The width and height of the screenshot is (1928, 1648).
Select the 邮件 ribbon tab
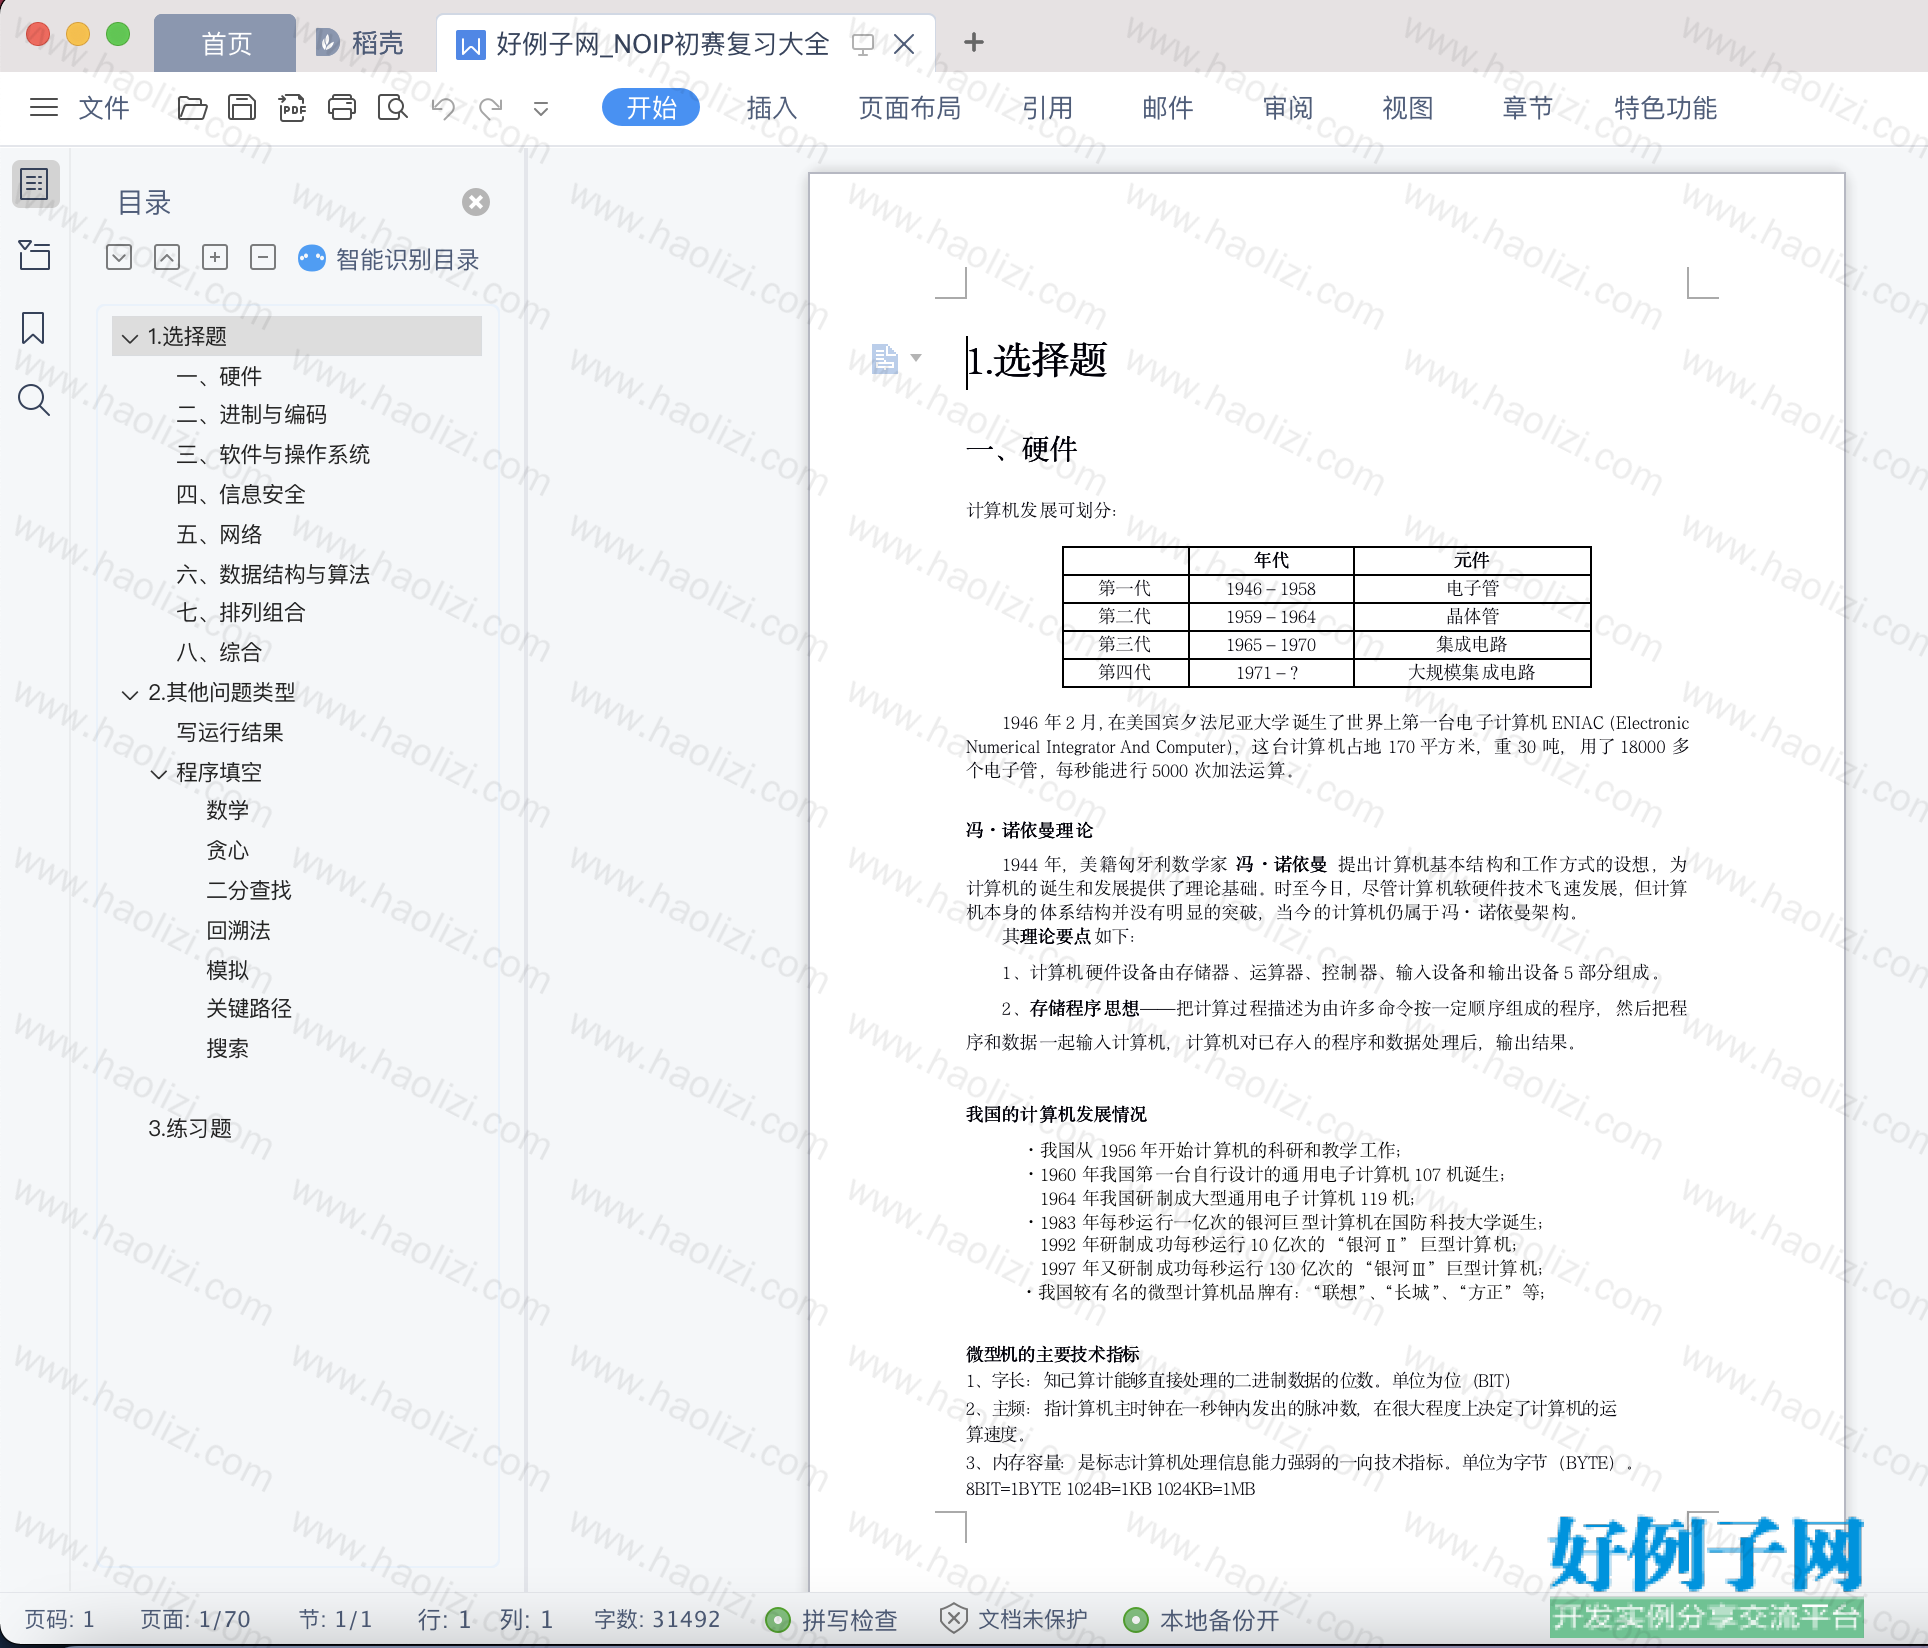tap(1167, 107)
